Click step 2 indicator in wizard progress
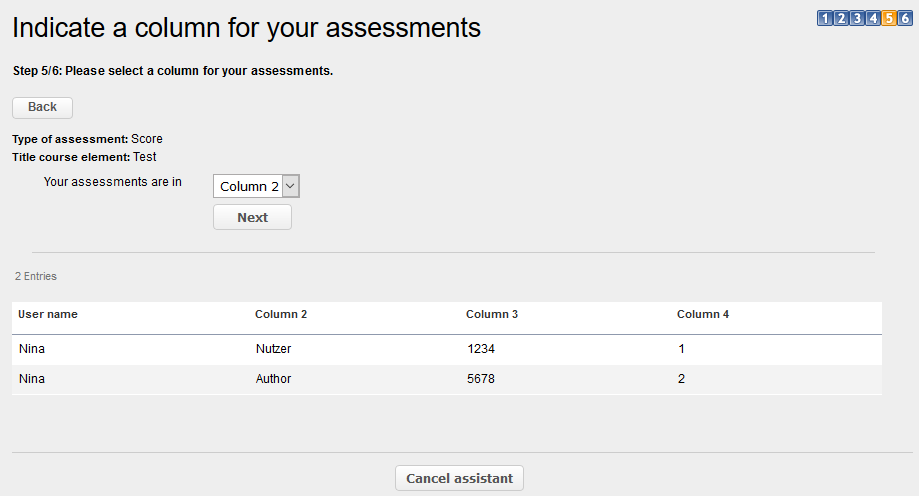Screen dimensions: 919x496 click(x=841, y=18)
